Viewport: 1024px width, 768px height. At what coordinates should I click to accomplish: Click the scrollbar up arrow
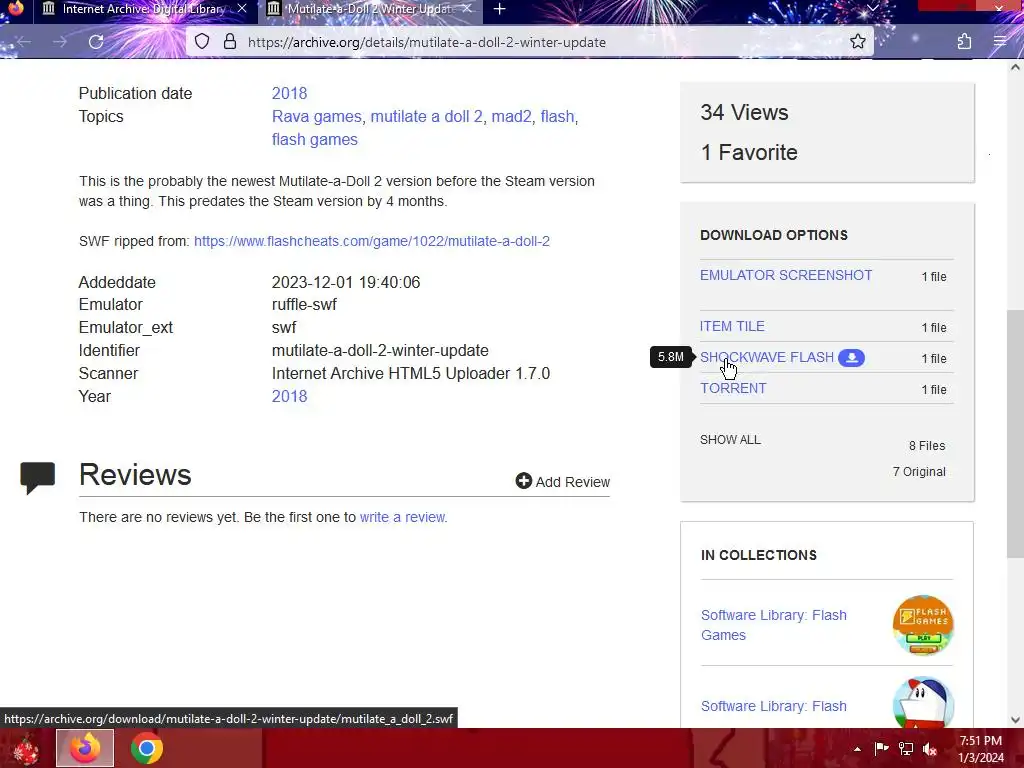[1015, 67]
